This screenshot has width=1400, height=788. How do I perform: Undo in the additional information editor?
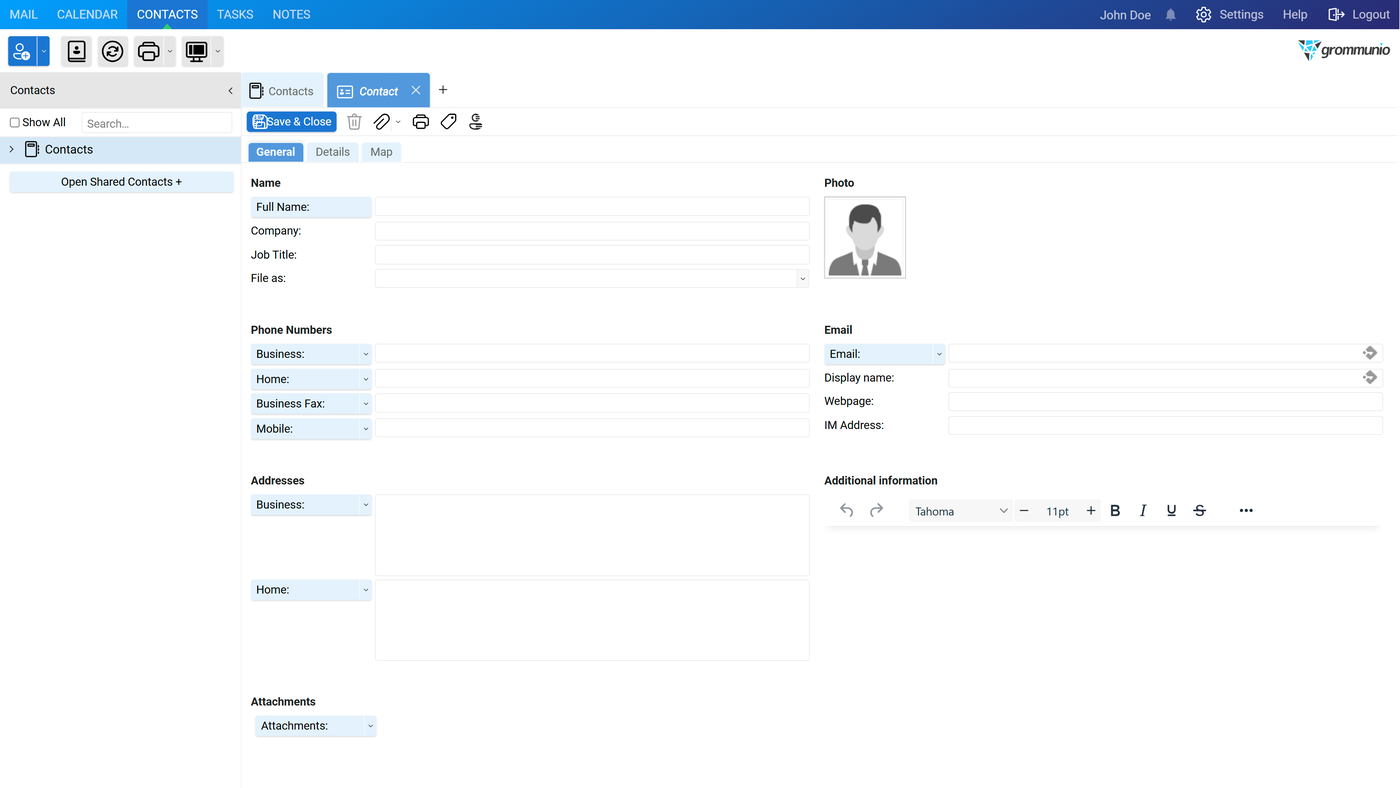pos(847,511)
